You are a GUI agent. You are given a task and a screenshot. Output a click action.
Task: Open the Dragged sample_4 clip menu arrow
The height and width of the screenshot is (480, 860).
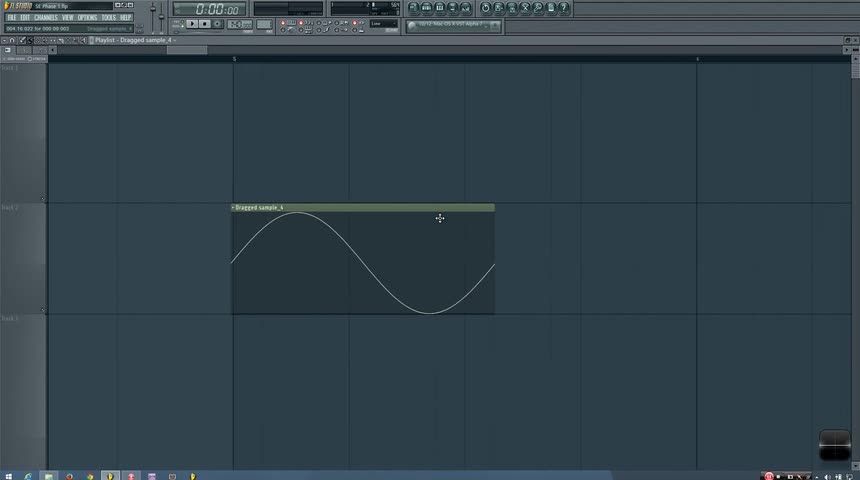[233, 207]
